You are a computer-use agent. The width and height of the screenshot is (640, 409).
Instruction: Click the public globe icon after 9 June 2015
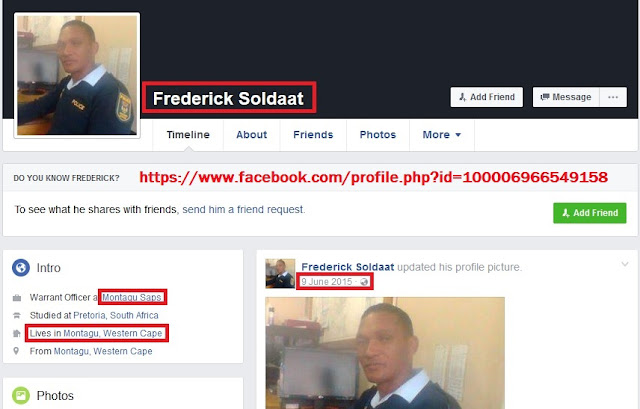coord(364,282)
